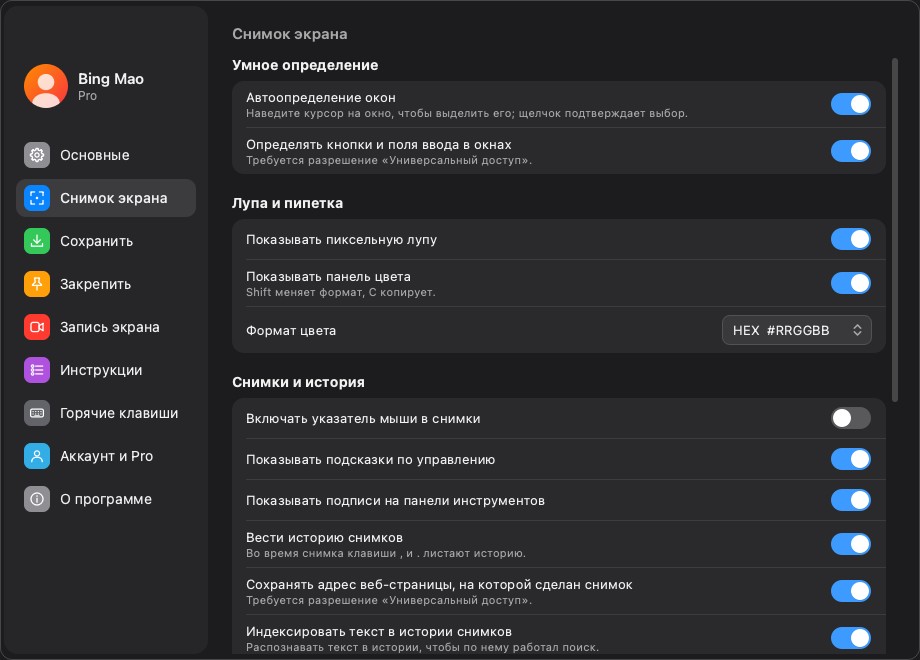Turn off Показывать пиксельную лупу

pos(851,239)
